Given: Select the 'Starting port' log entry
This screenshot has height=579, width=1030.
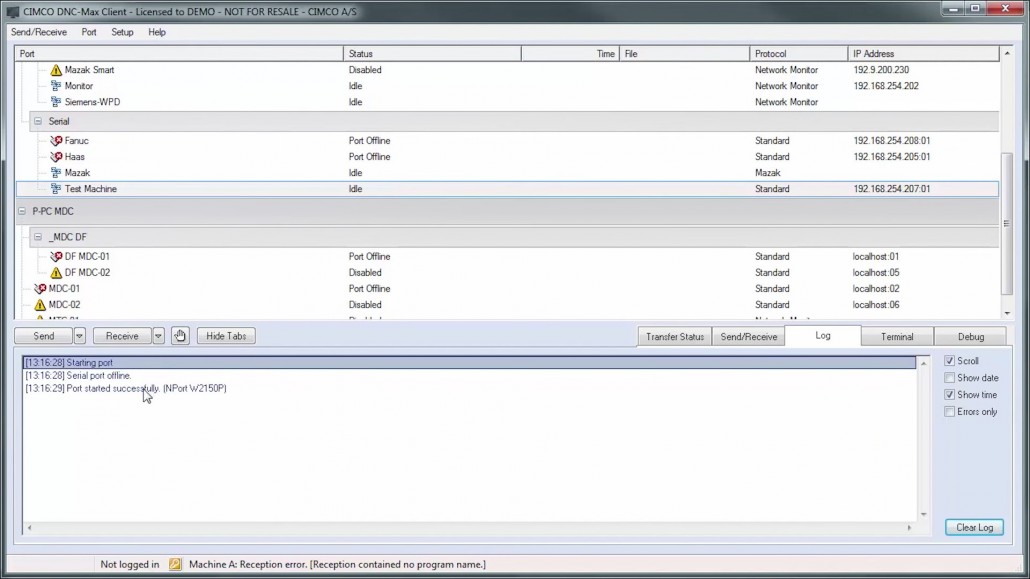Looking at the screenshot, I should [x=470, y=363].
